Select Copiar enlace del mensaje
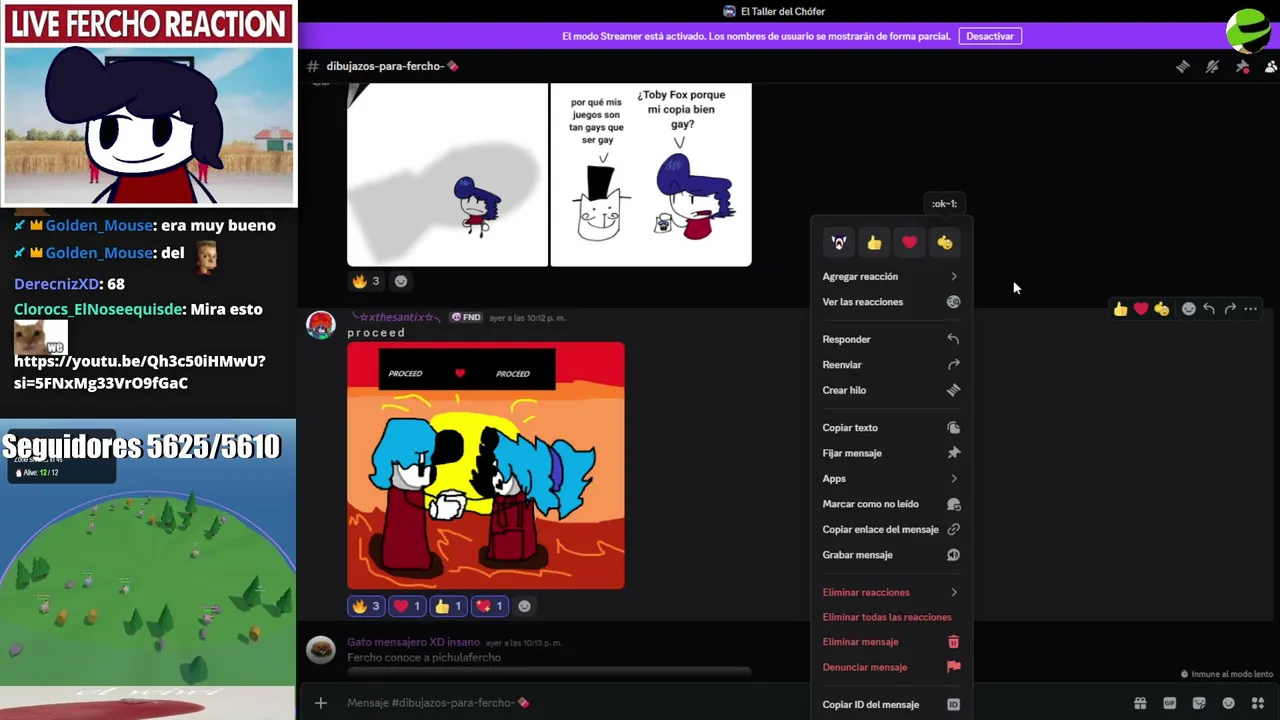This screenshot has height=720, width=1280. point(890,529)
